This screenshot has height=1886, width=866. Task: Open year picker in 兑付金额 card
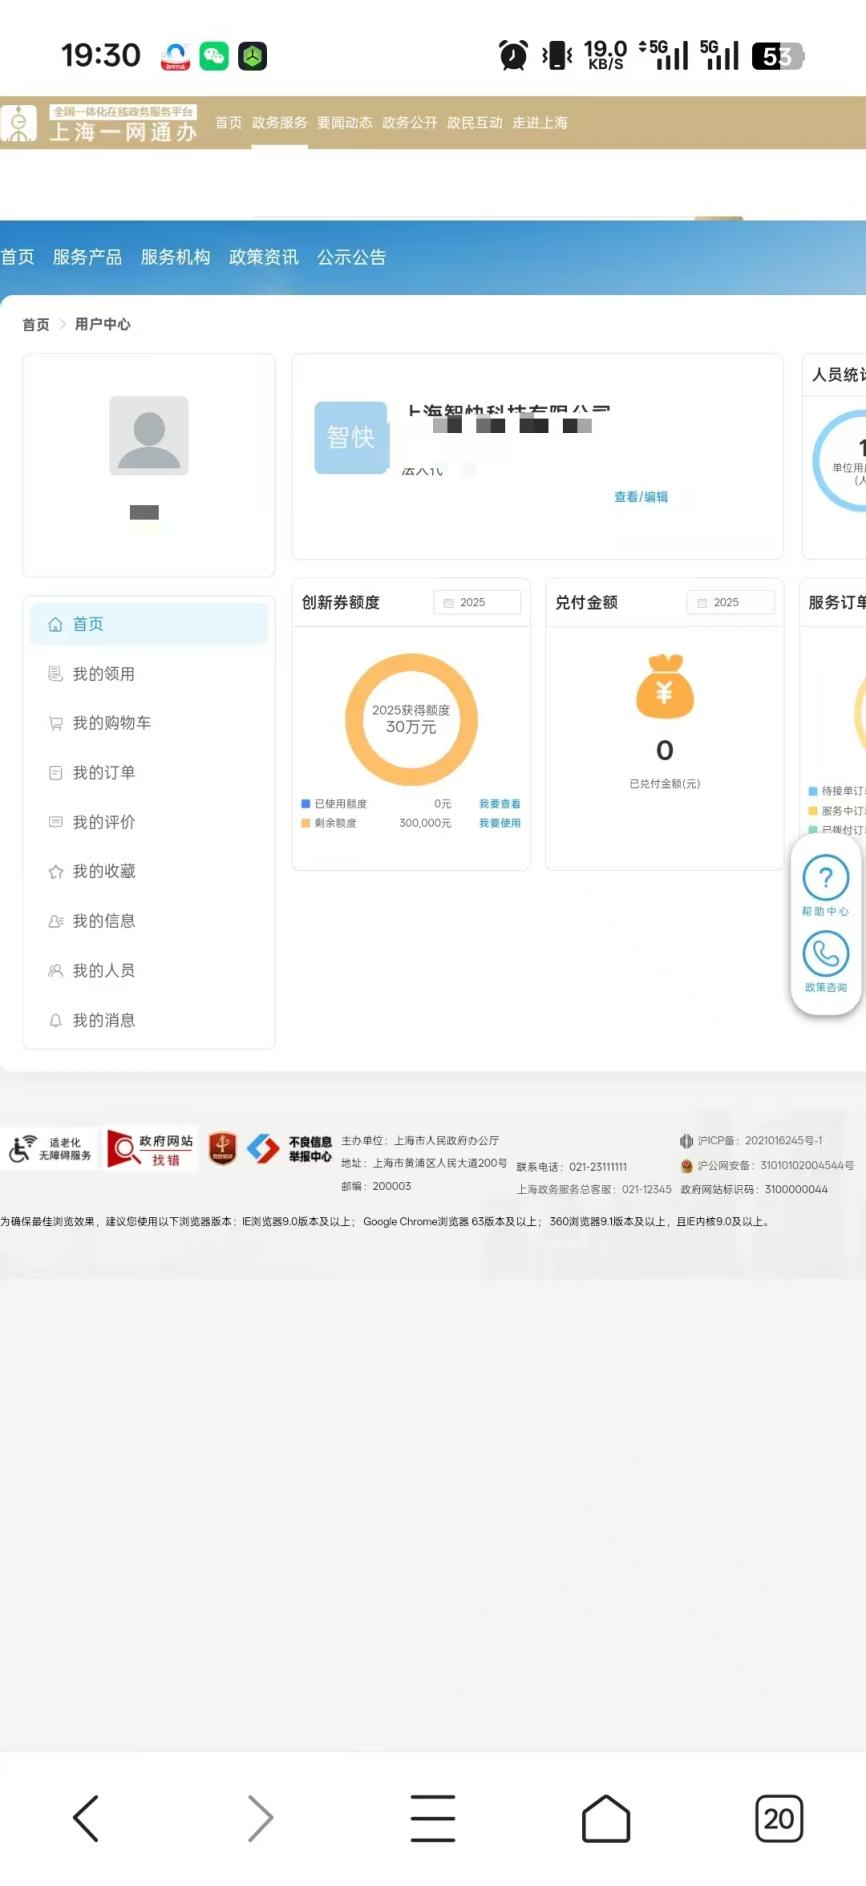[x=730, y=602]
